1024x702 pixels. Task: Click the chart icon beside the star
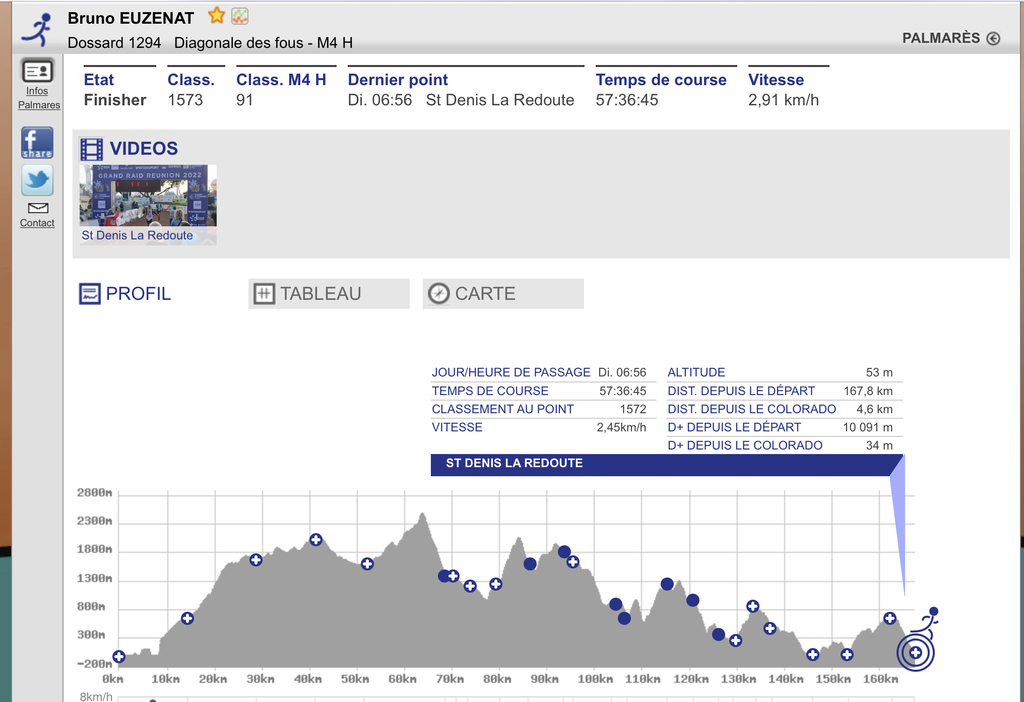(x=240, y=15)
